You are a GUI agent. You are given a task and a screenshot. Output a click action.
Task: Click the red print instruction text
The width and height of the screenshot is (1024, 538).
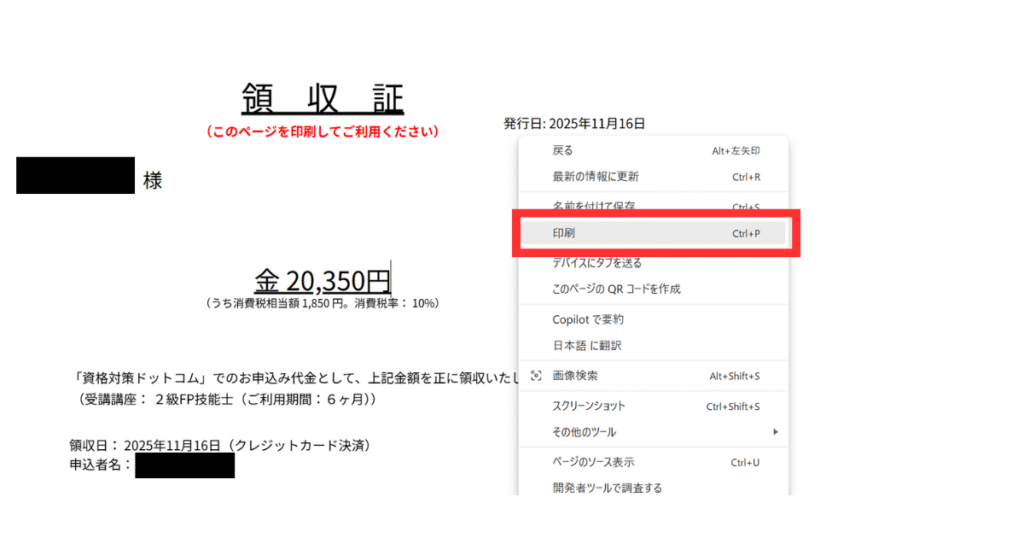322,131
